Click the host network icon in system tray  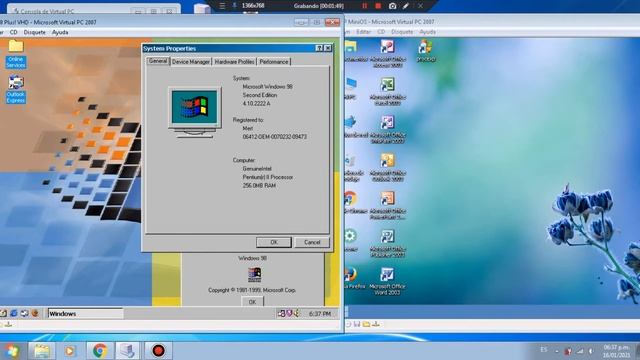[580, 351]
